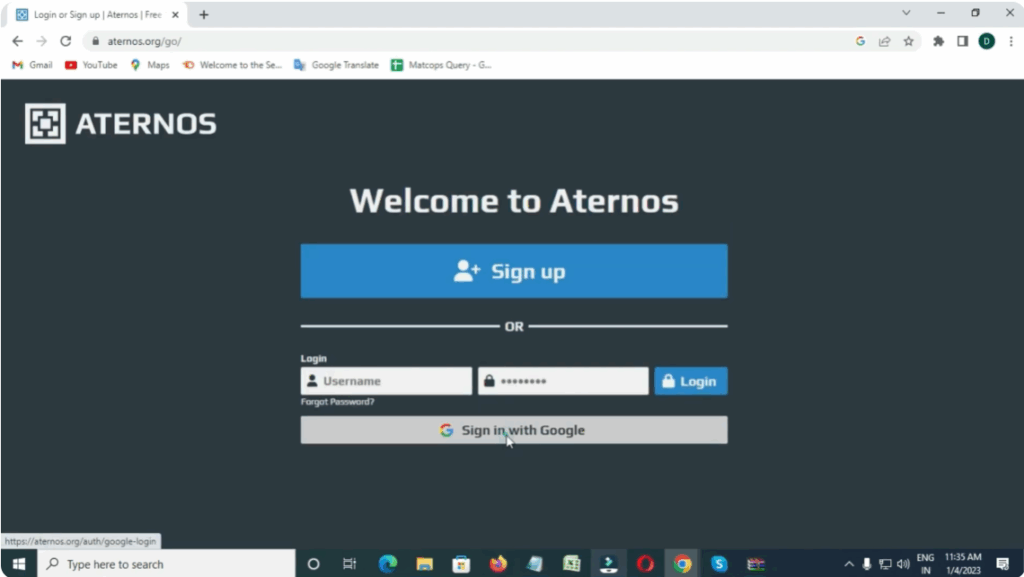Open Chrome's three-dot menu
The width and height of the screenshot is (1024, 577).
click(1013, 43)
